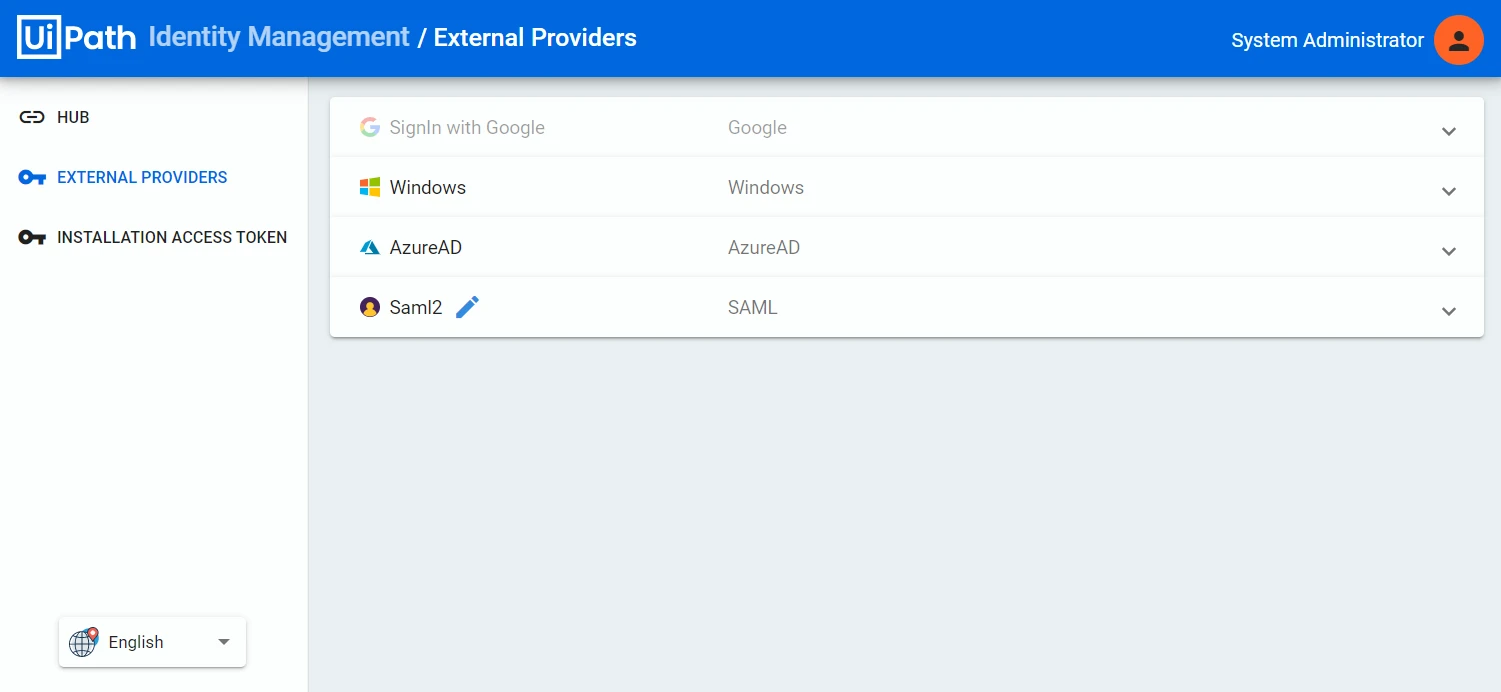Viewport: 1501px width, 692px height.
Task: Expand the Windows provider row chevron
Action: (x=1448, y=191)
